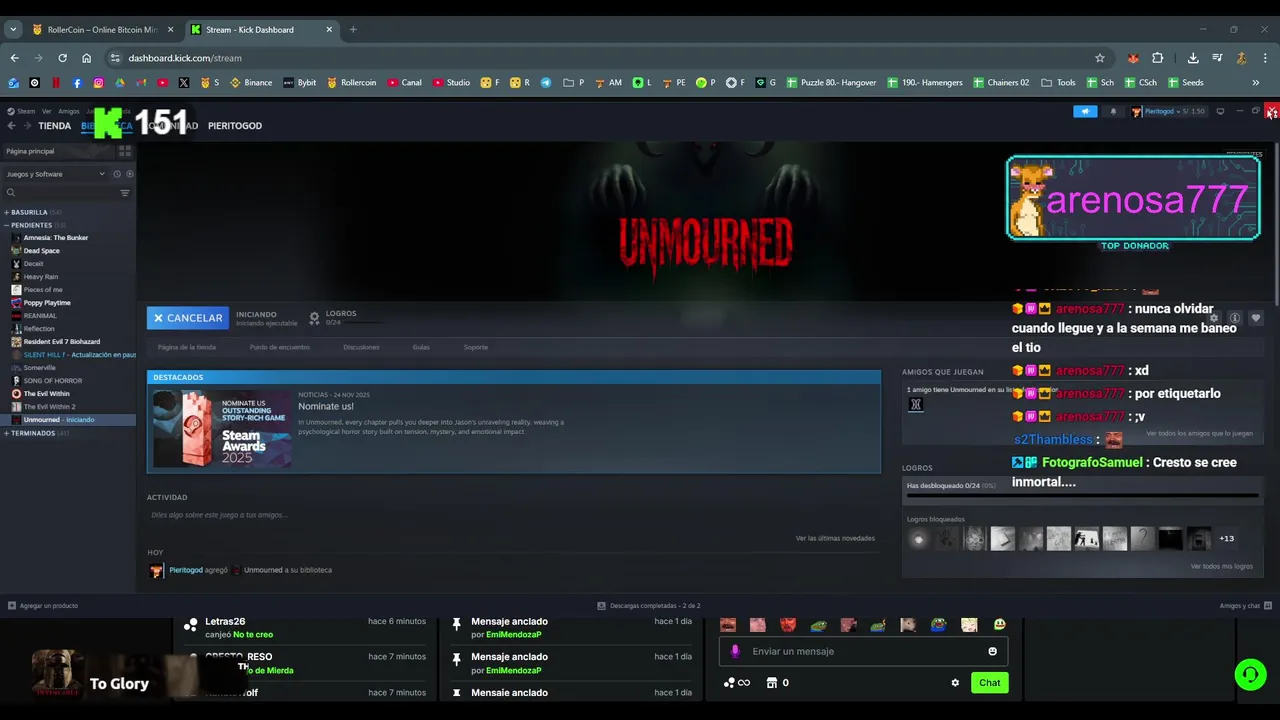Open Amigos y chat panel
This screenshot has height=720, width=1280.
(x=1245, y=606)
